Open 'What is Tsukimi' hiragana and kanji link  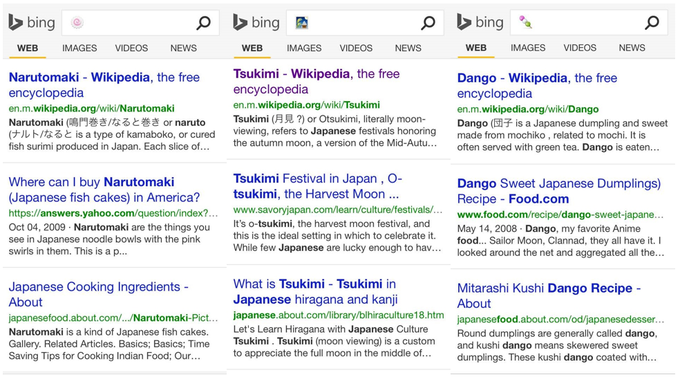315,292
